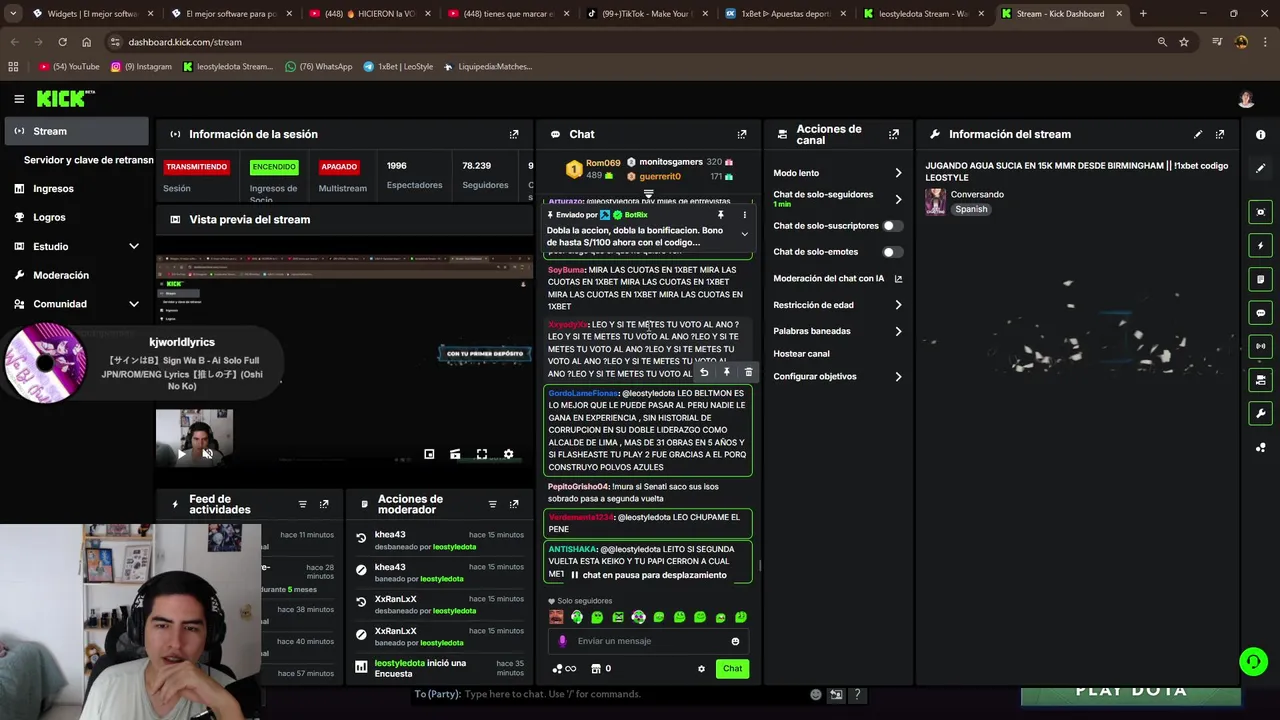Switch to the TikTok browser tab

click(x=645, y=14)
